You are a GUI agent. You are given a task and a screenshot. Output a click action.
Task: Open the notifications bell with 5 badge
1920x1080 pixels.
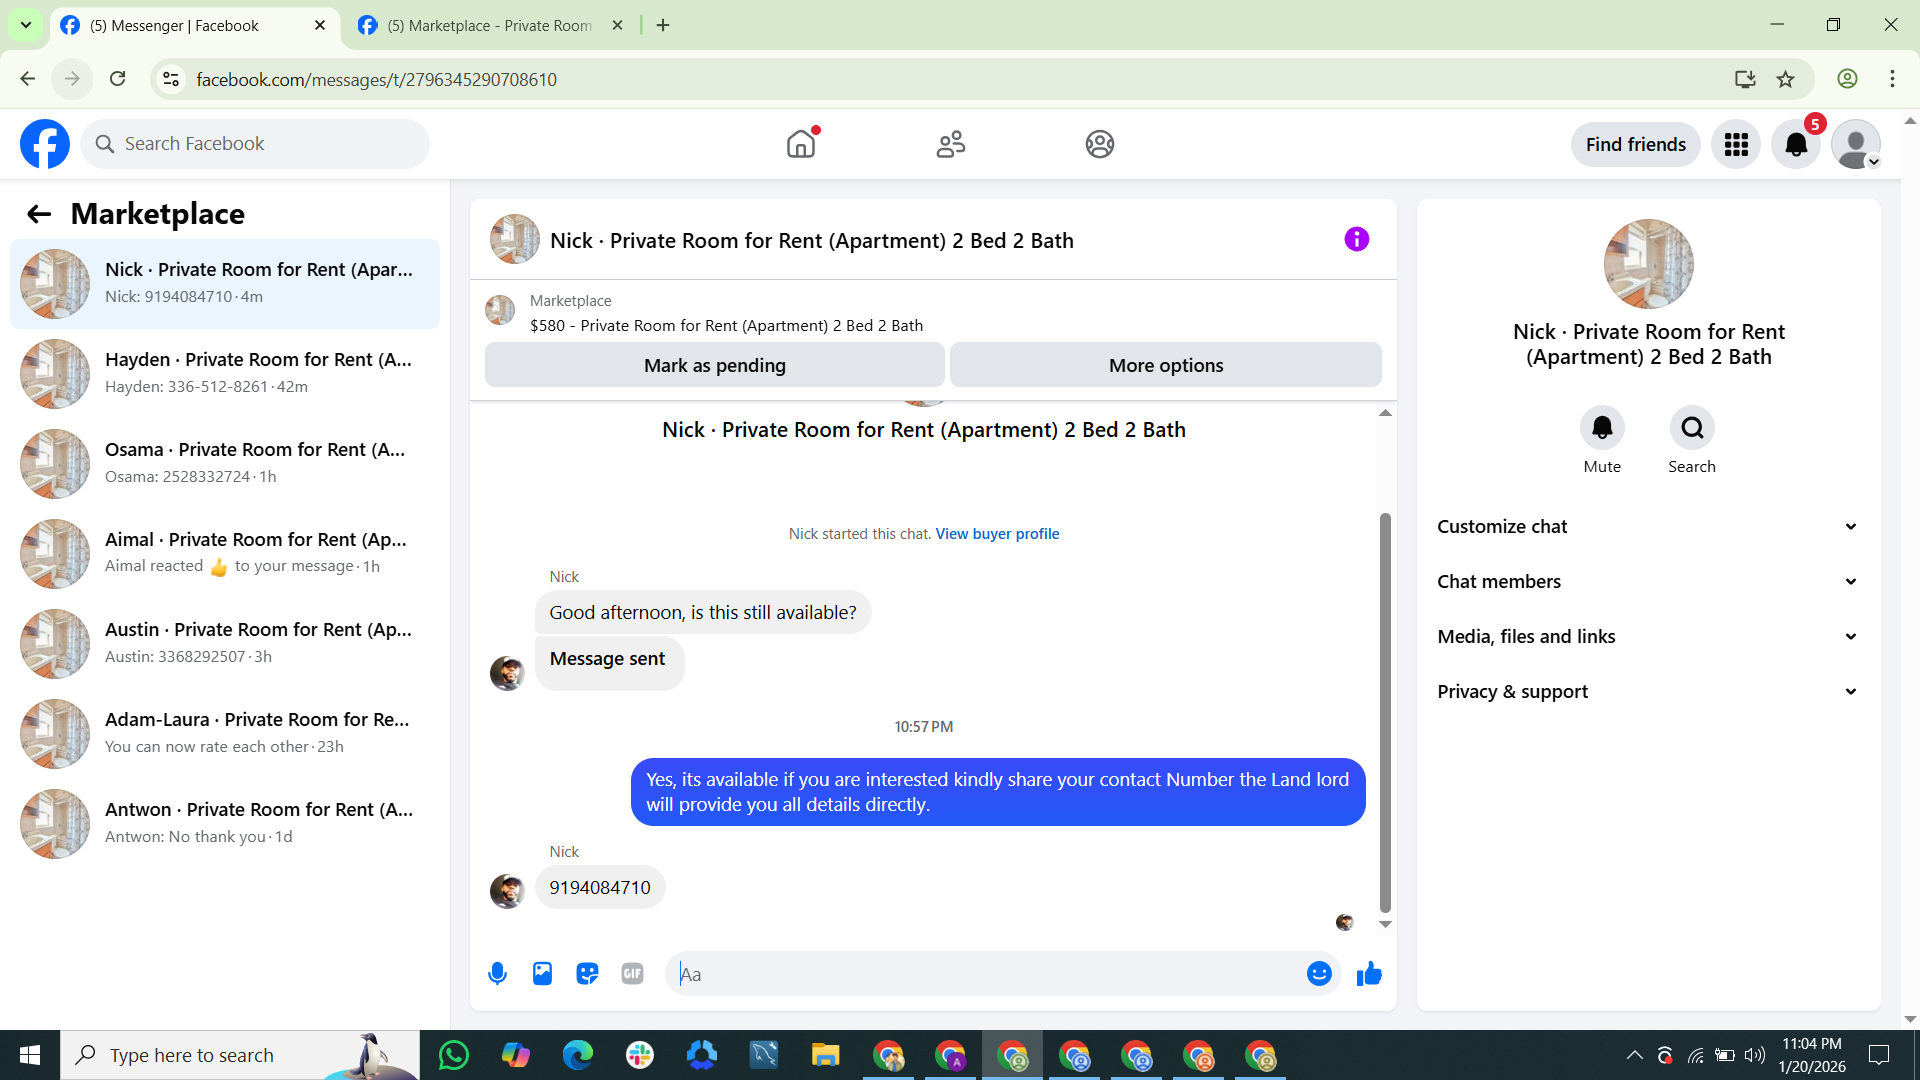point(1796,145)
